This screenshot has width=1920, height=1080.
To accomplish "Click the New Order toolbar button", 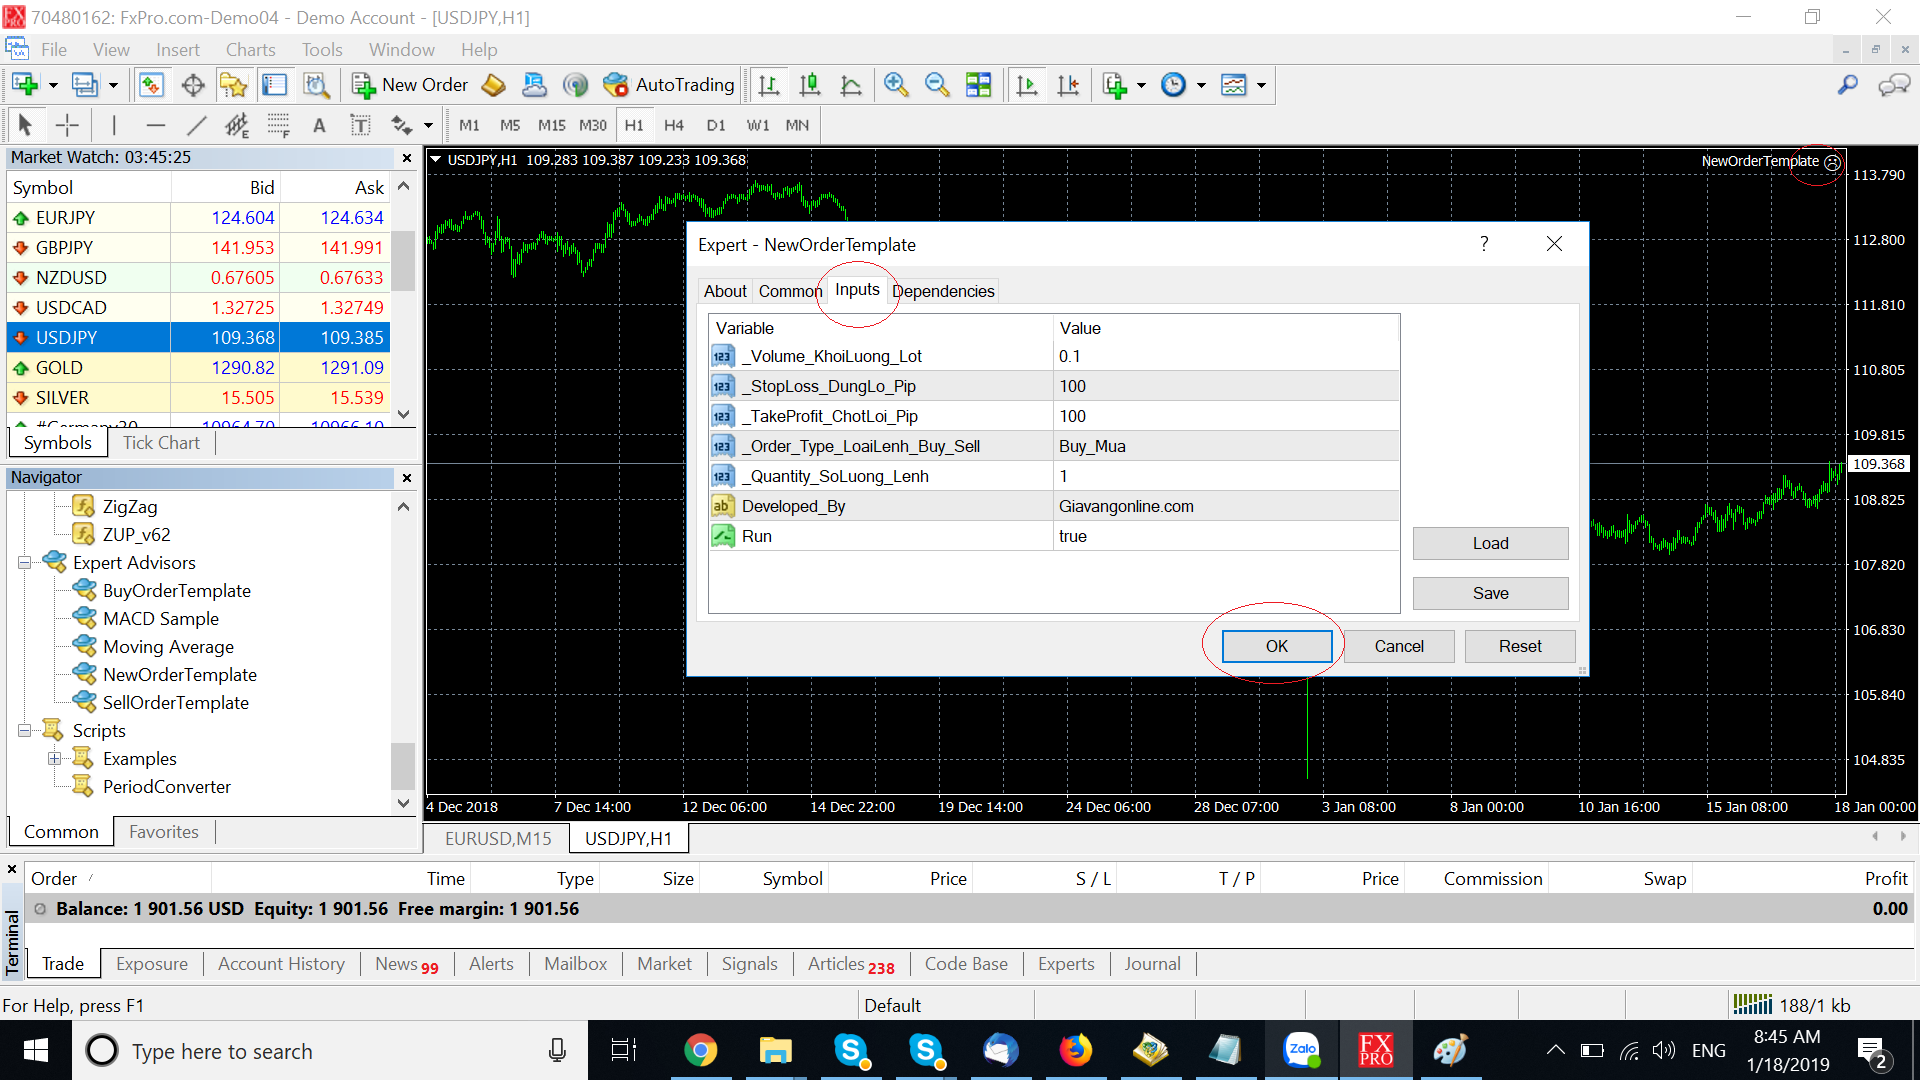I will (410, 85).
